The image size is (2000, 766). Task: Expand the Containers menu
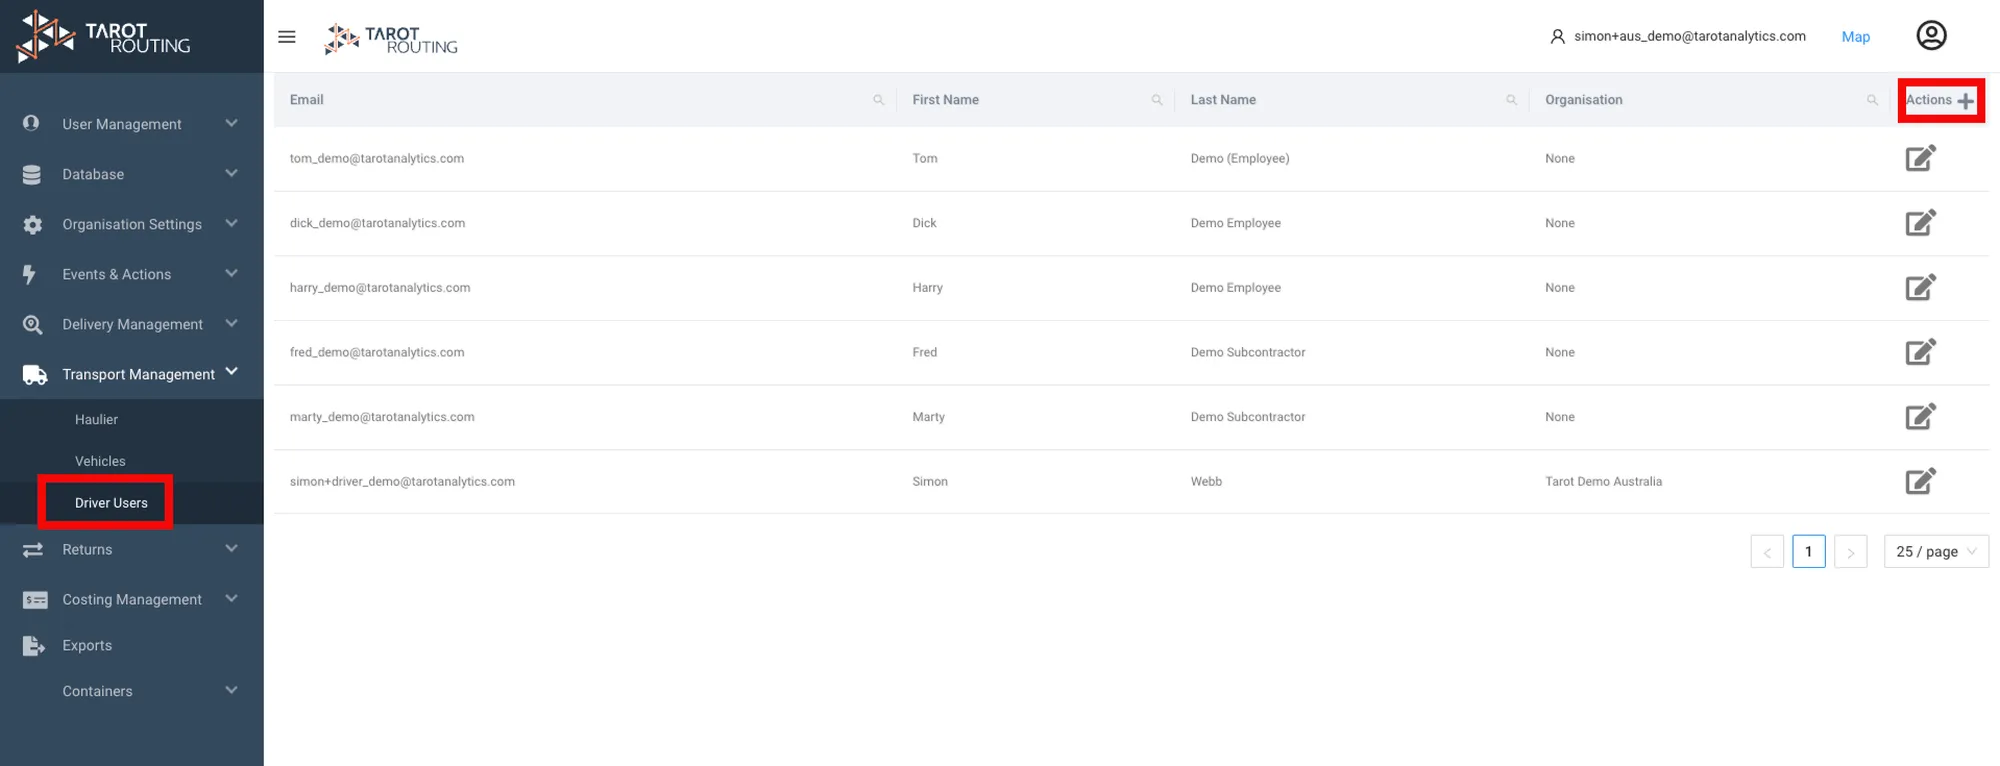(131, 691)
